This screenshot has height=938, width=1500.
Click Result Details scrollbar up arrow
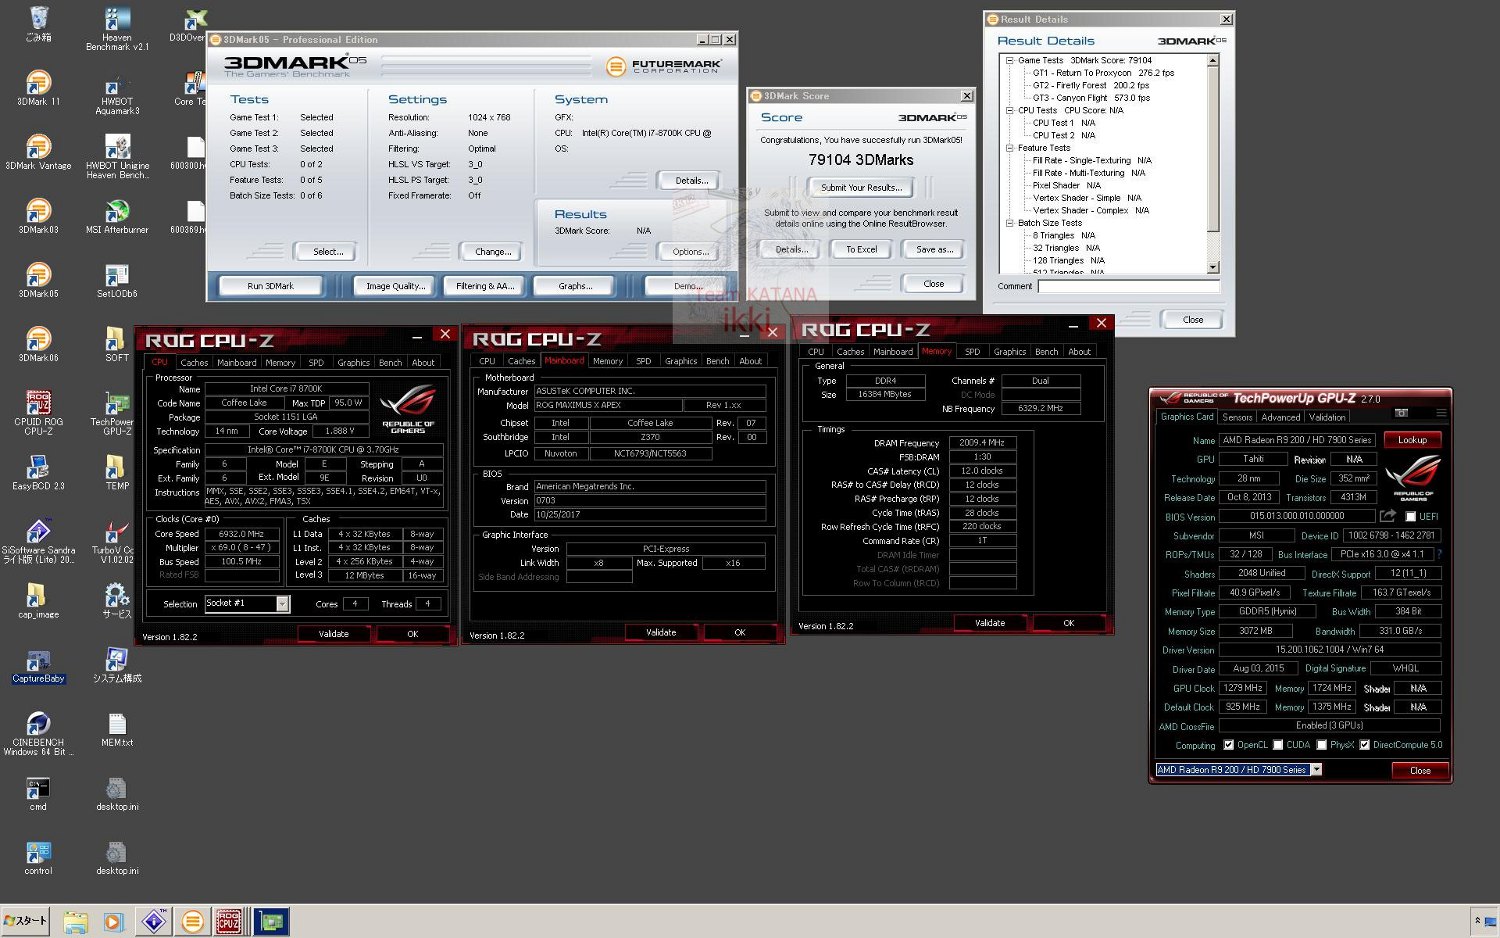point(1213,61)
